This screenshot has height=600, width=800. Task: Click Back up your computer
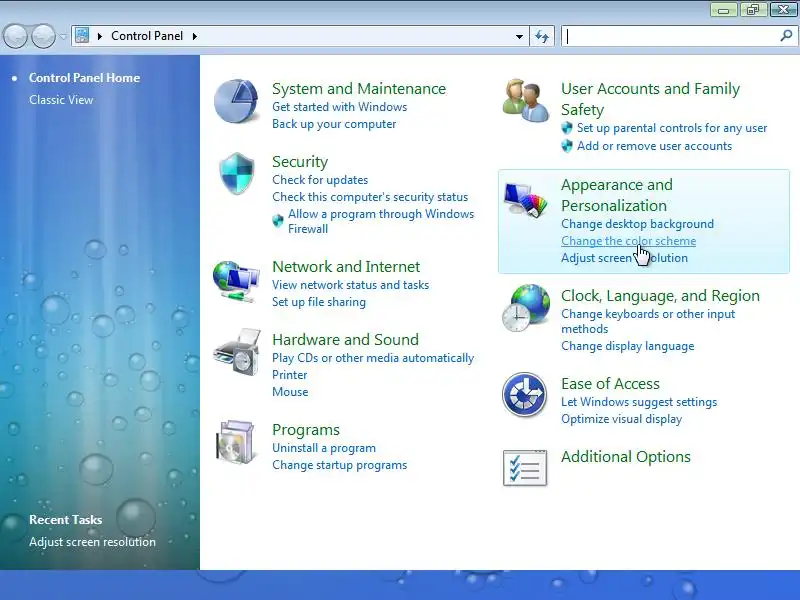pos(334,124)
